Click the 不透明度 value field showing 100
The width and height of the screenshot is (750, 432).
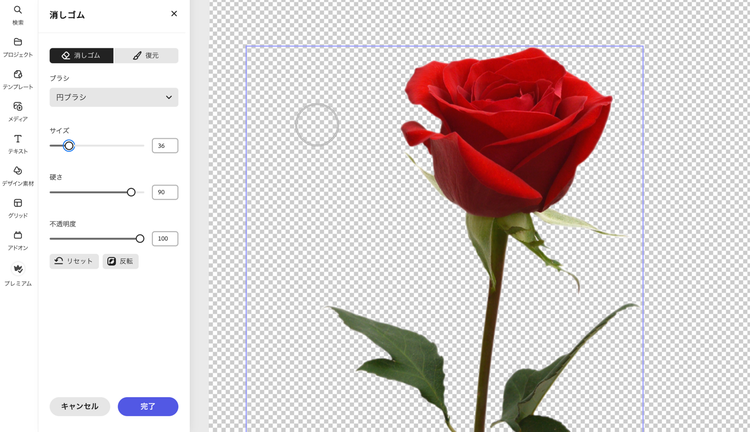click(165, 238)
